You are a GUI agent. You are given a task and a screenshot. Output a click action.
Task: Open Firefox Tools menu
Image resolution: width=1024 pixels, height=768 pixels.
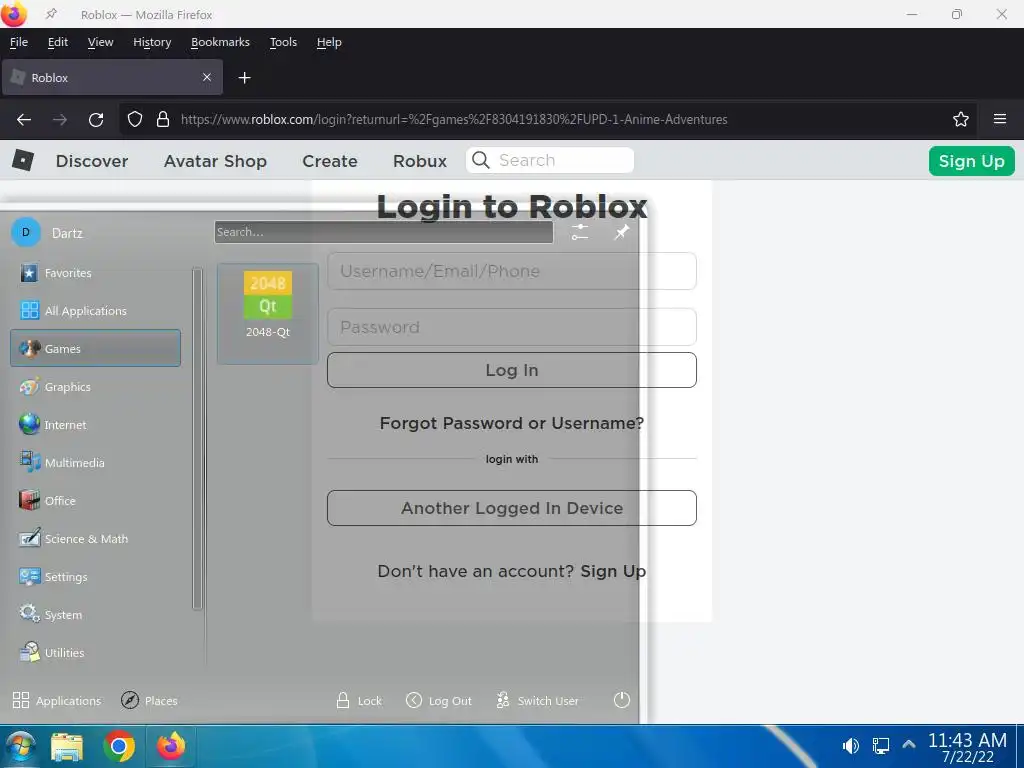[283, 42]
